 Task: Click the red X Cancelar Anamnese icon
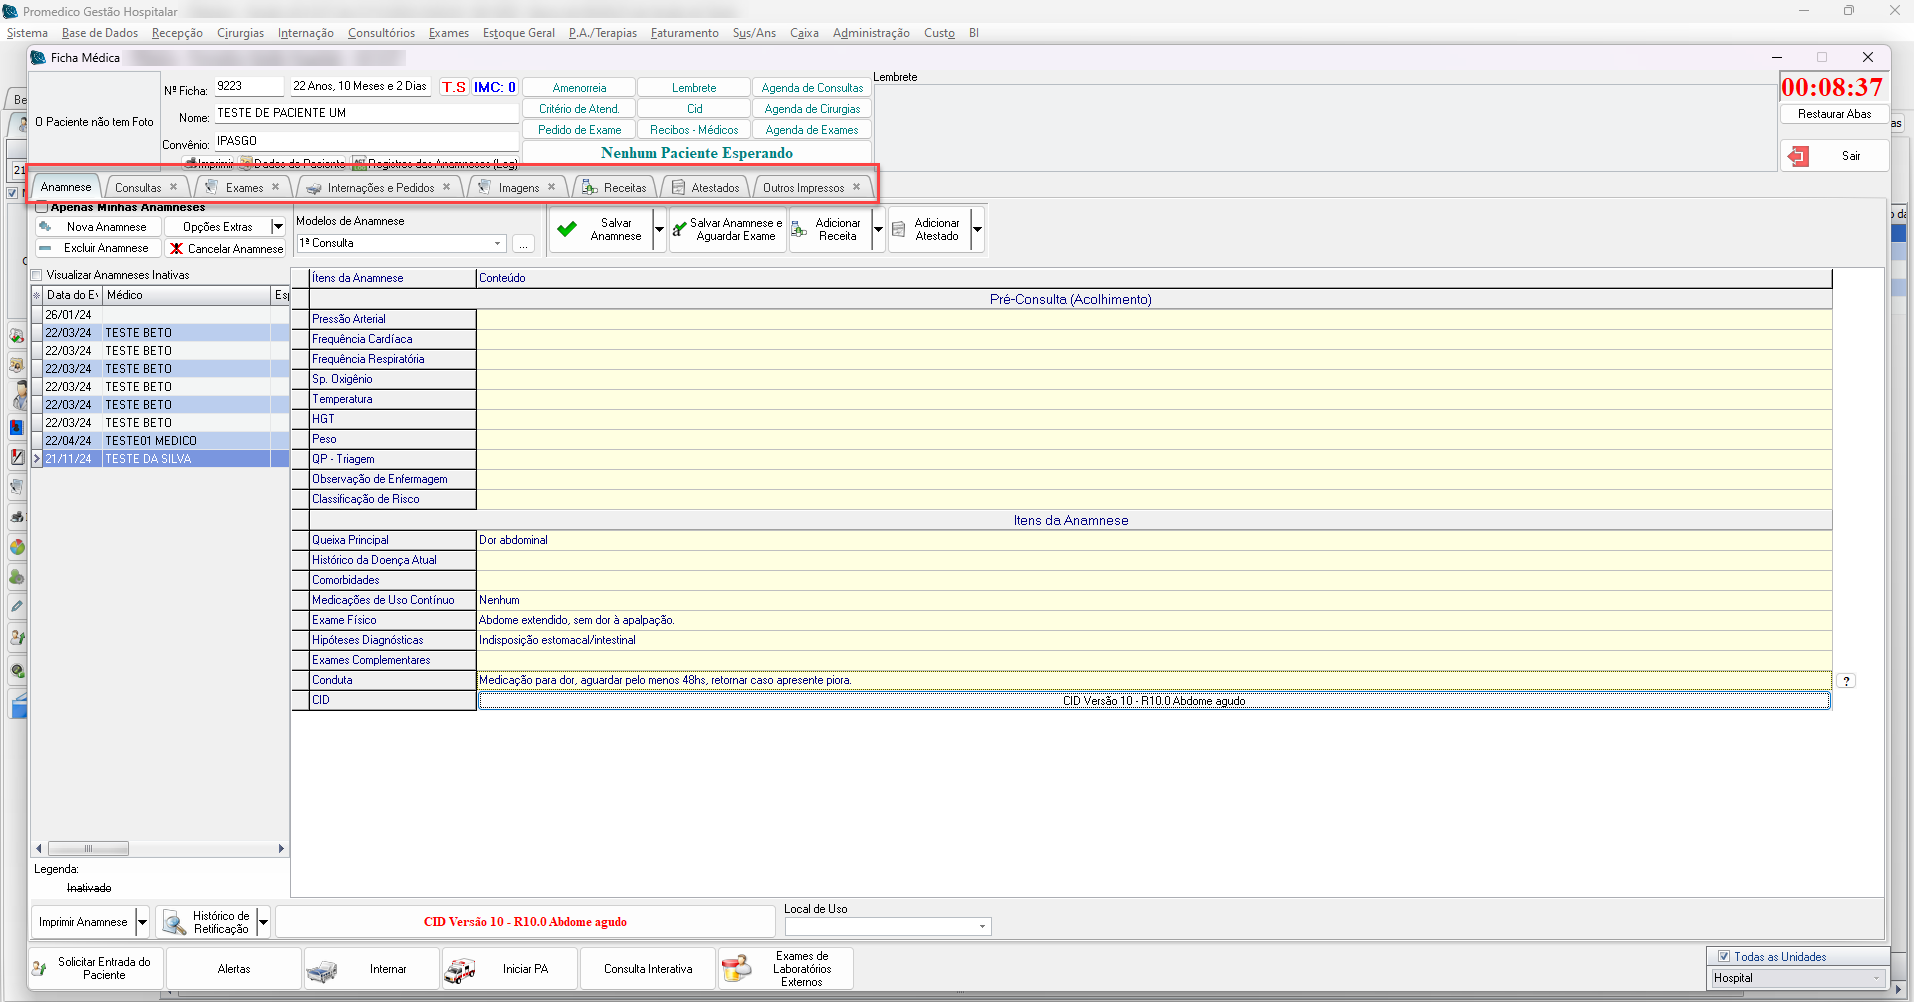(x=176, y=249)
